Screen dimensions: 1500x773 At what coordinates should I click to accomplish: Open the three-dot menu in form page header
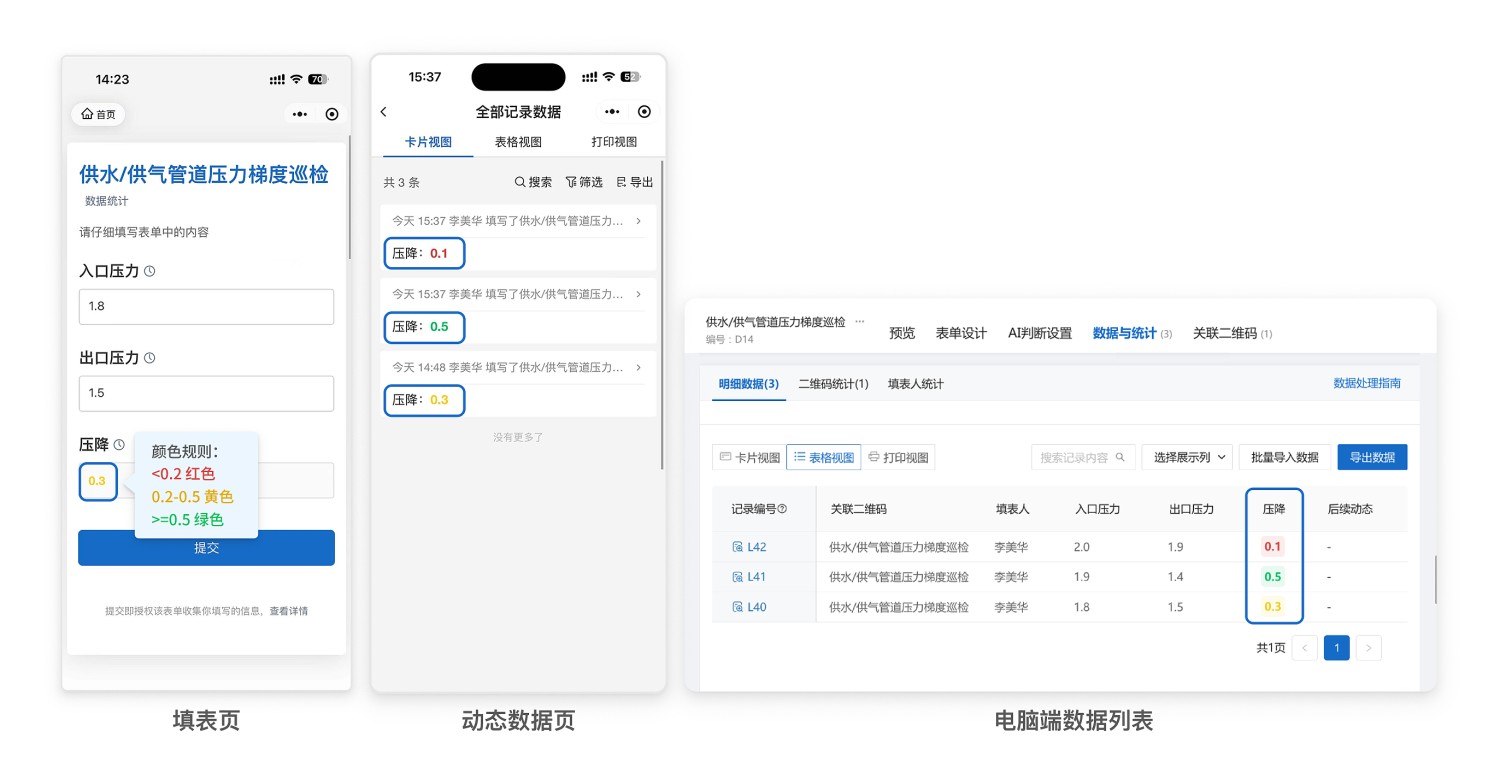[300, 114]
